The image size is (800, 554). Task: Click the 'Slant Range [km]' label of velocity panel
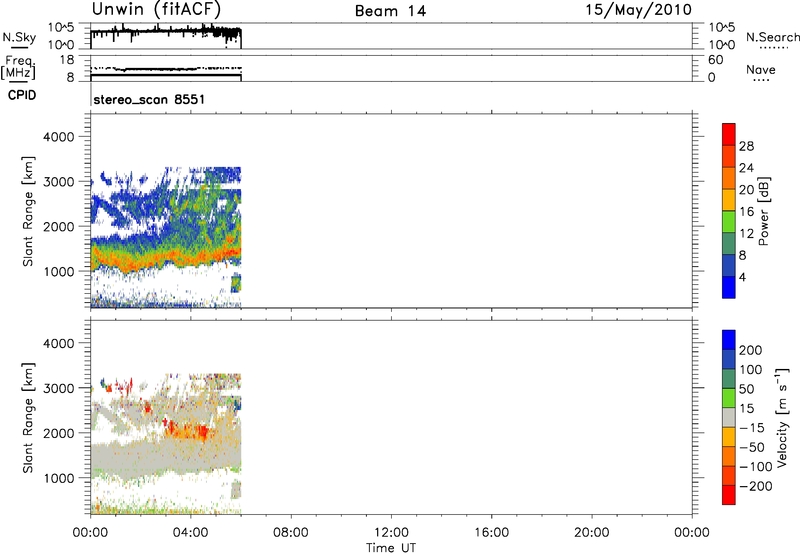[28, 418]
